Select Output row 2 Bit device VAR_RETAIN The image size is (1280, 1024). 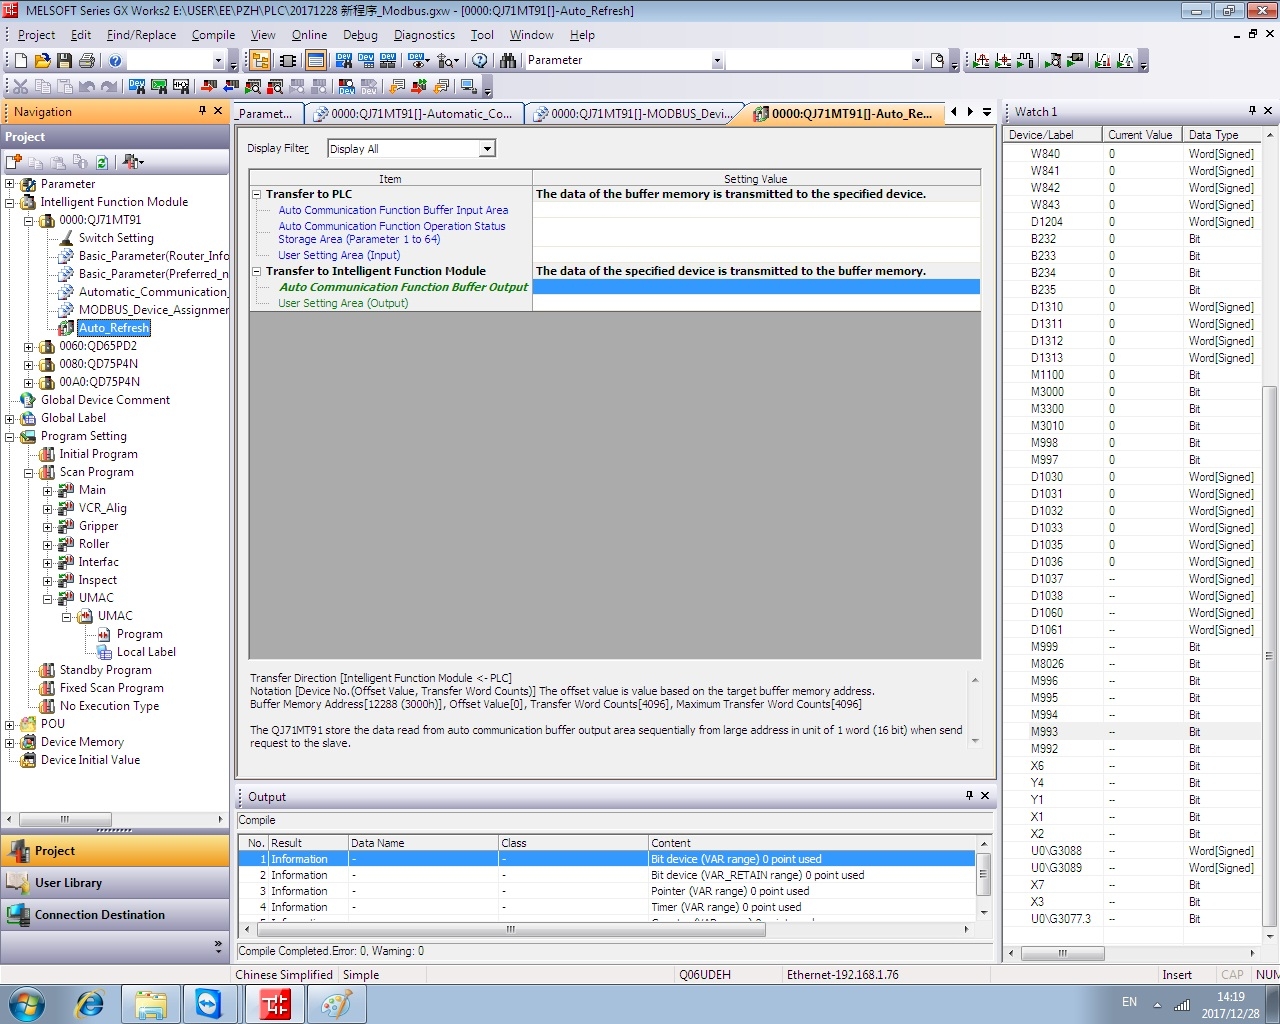[606, 875]
